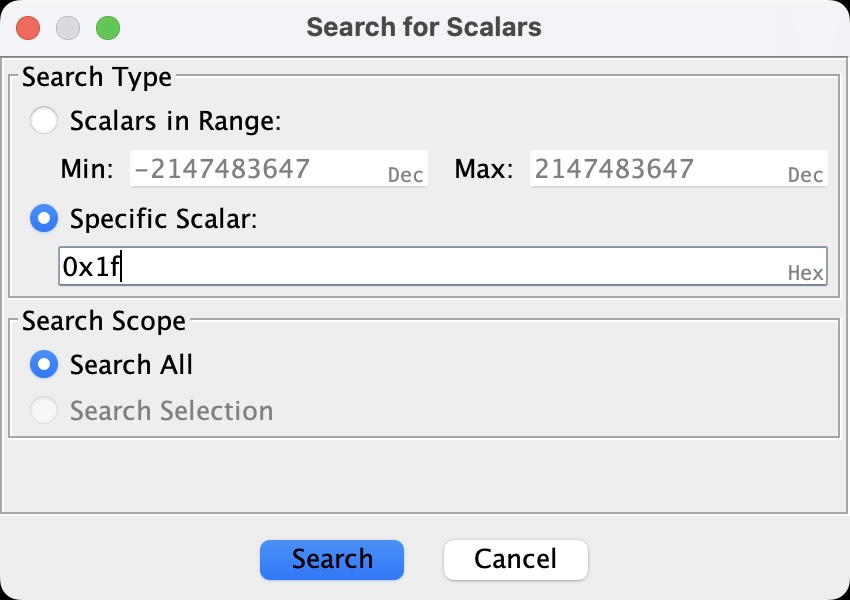The image size is (850, 600).
Task: Choose the Specific Scalar radio option
Action: tap(44, 218)
